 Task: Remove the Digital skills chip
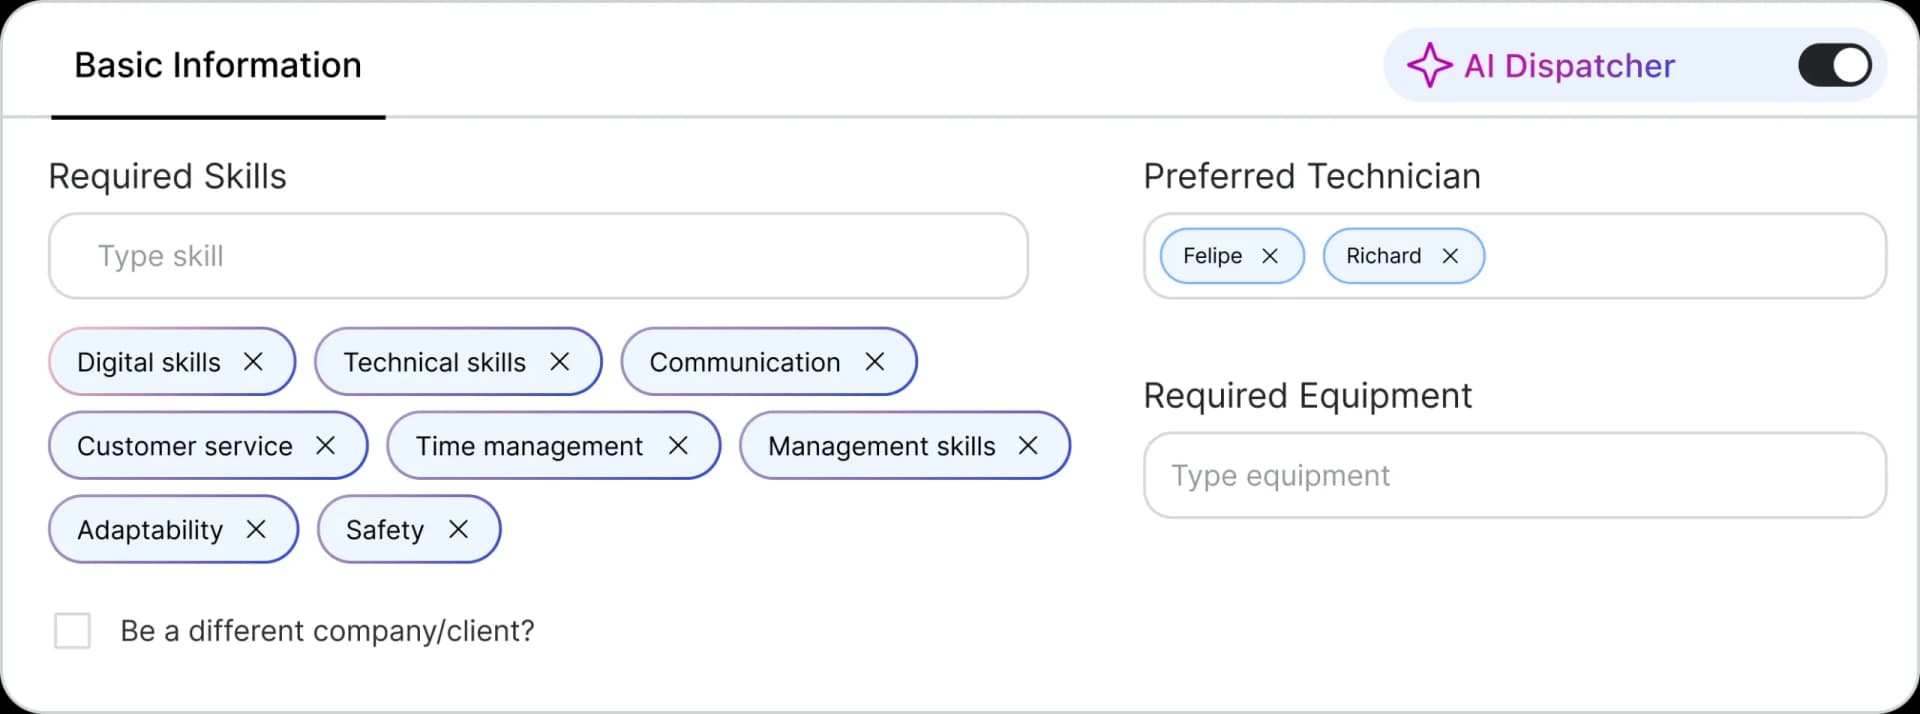[x=253, y=362]
